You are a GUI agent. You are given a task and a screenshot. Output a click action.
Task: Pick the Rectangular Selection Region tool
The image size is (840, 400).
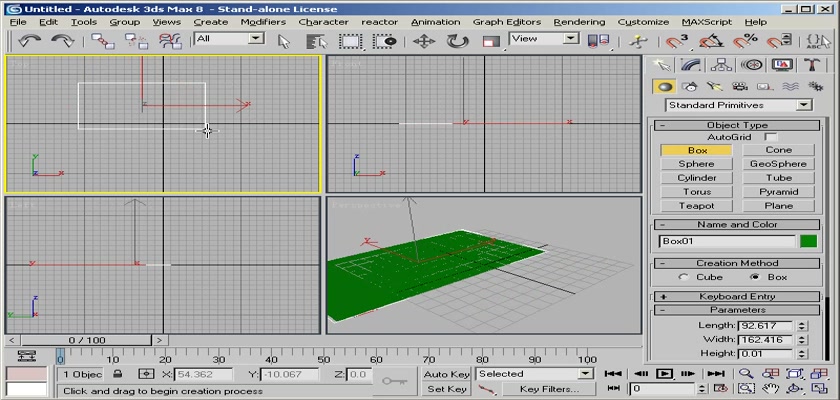[x=351, y=42]
